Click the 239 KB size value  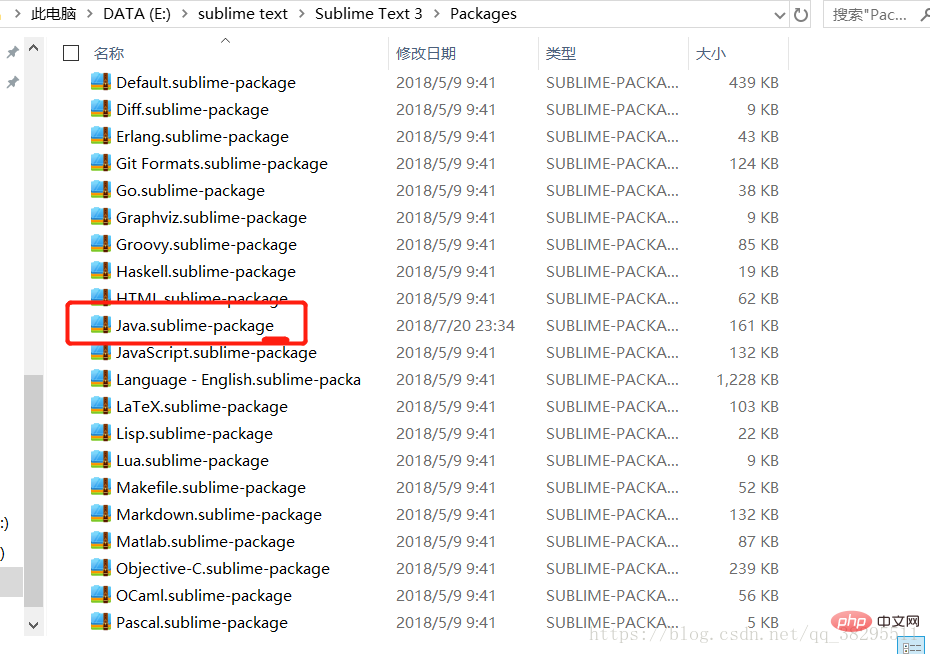point(754,569)
